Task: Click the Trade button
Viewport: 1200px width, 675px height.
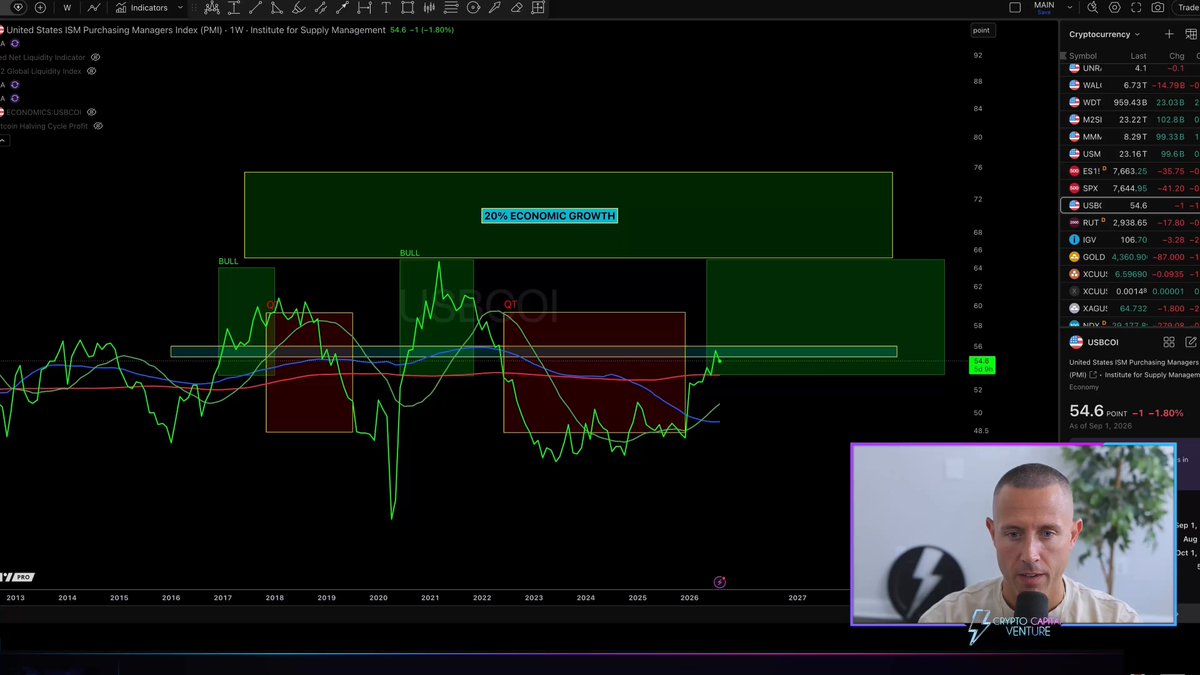Action: 1188,7
